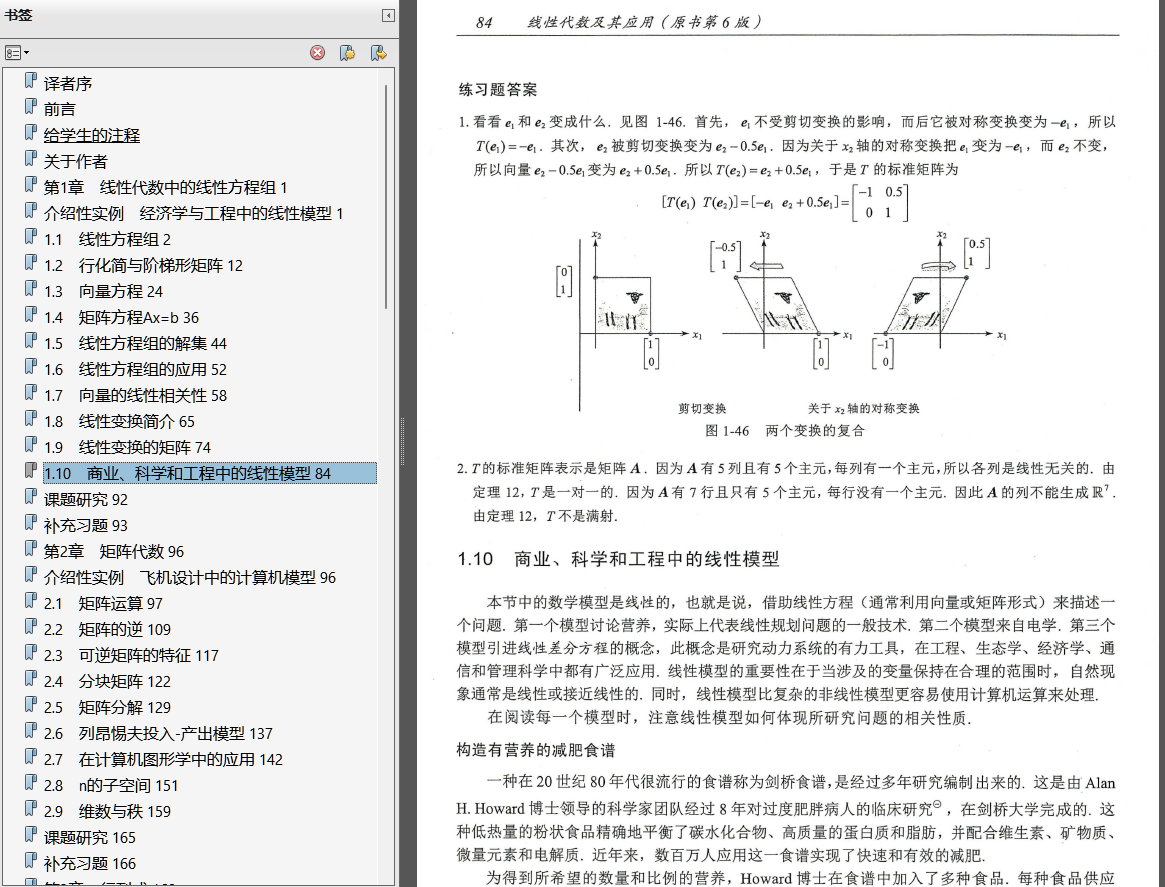1165x887 pixels.
Task: Open bookmark 2.5 矩阵分解 129
Action: 107,707
